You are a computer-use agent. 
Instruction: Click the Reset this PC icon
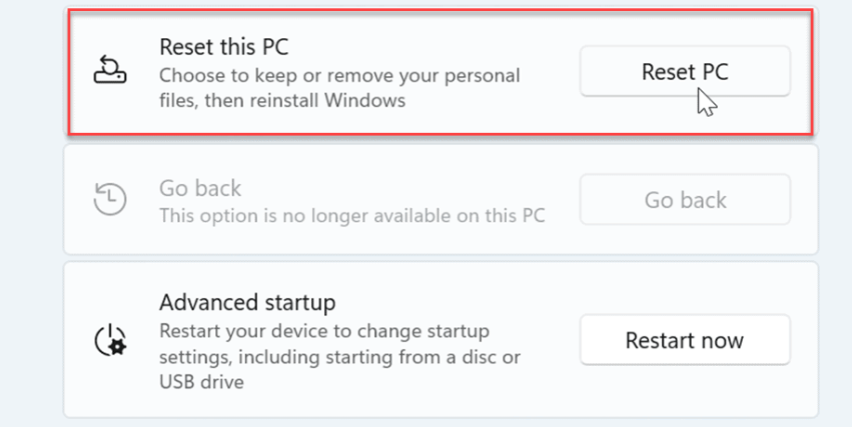[108, 71]
